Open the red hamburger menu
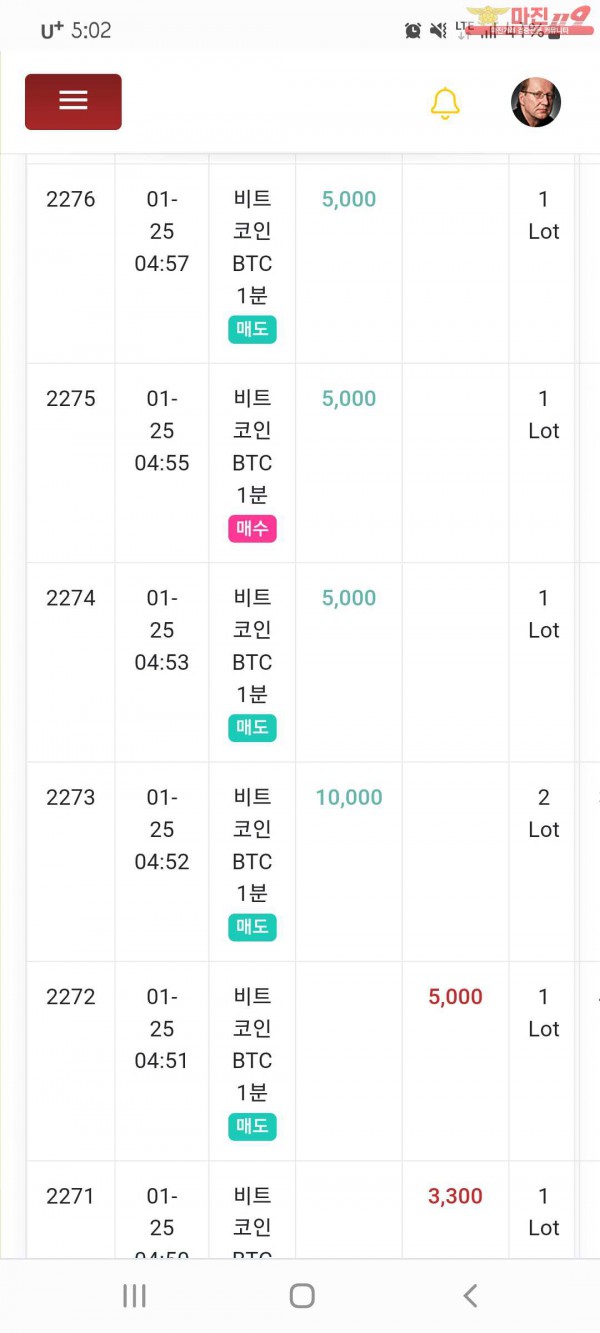 tap(73, 101)
